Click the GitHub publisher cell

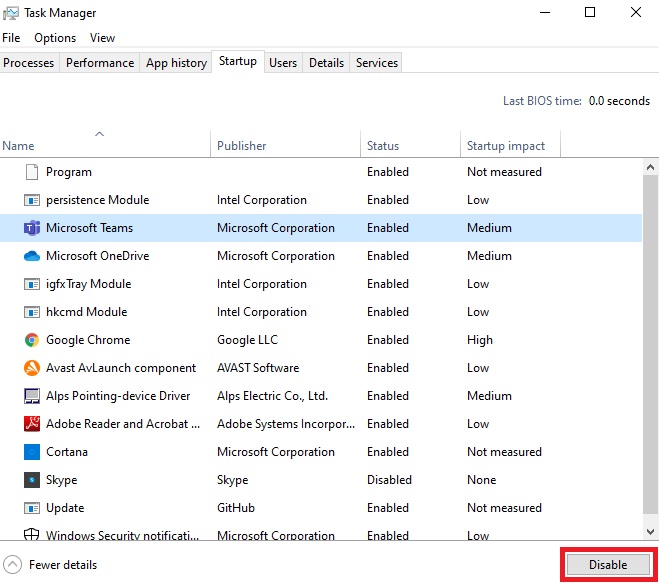[x=236, y=508]
